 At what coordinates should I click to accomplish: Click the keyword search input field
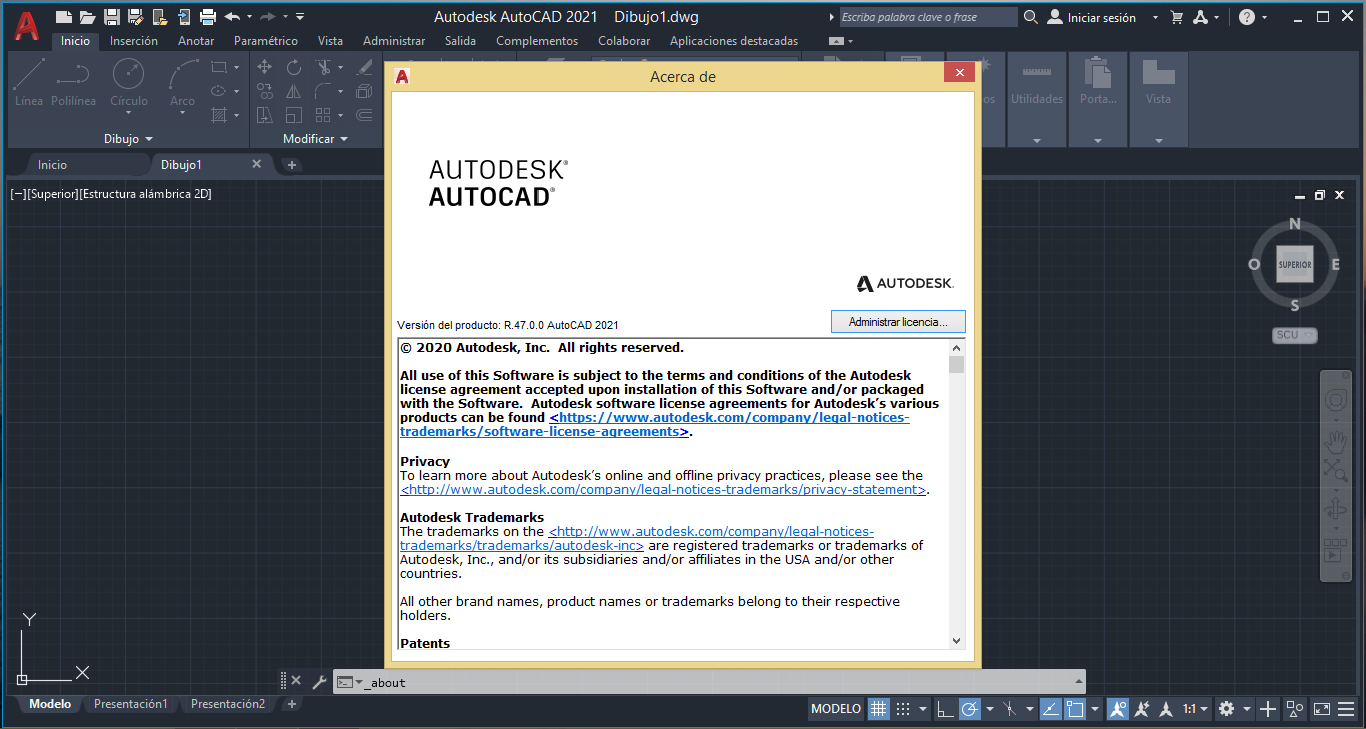tap(928, 17)
